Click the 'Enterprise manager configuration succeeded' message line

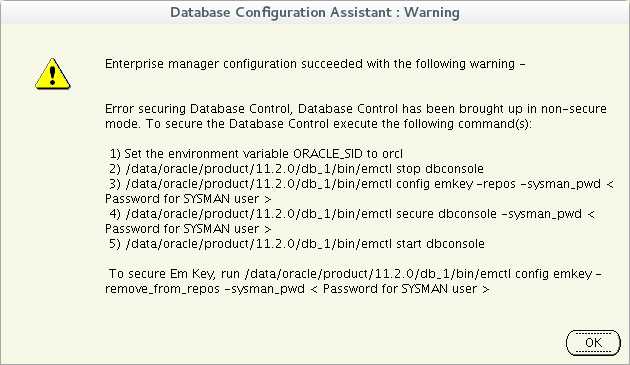tap(315, 64)
